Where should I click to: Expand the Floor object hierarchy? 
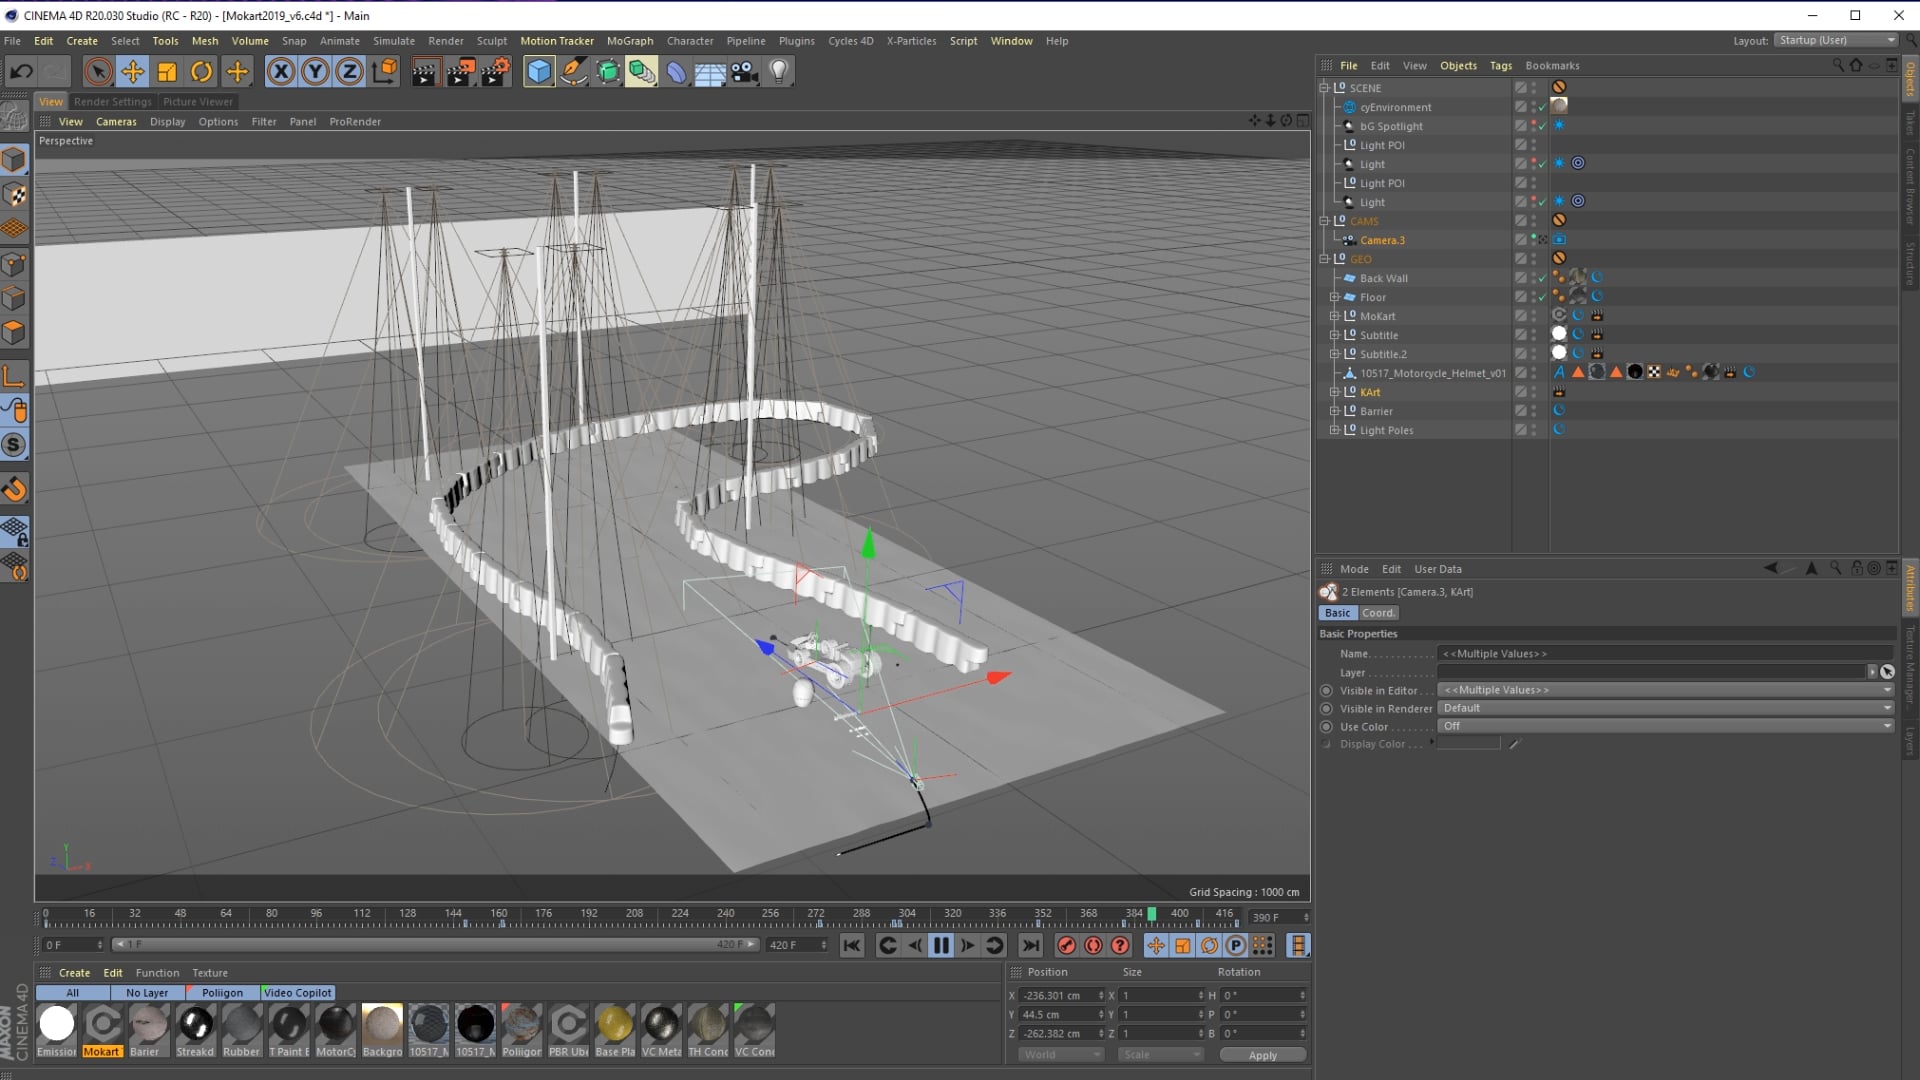pos(1334,297)
